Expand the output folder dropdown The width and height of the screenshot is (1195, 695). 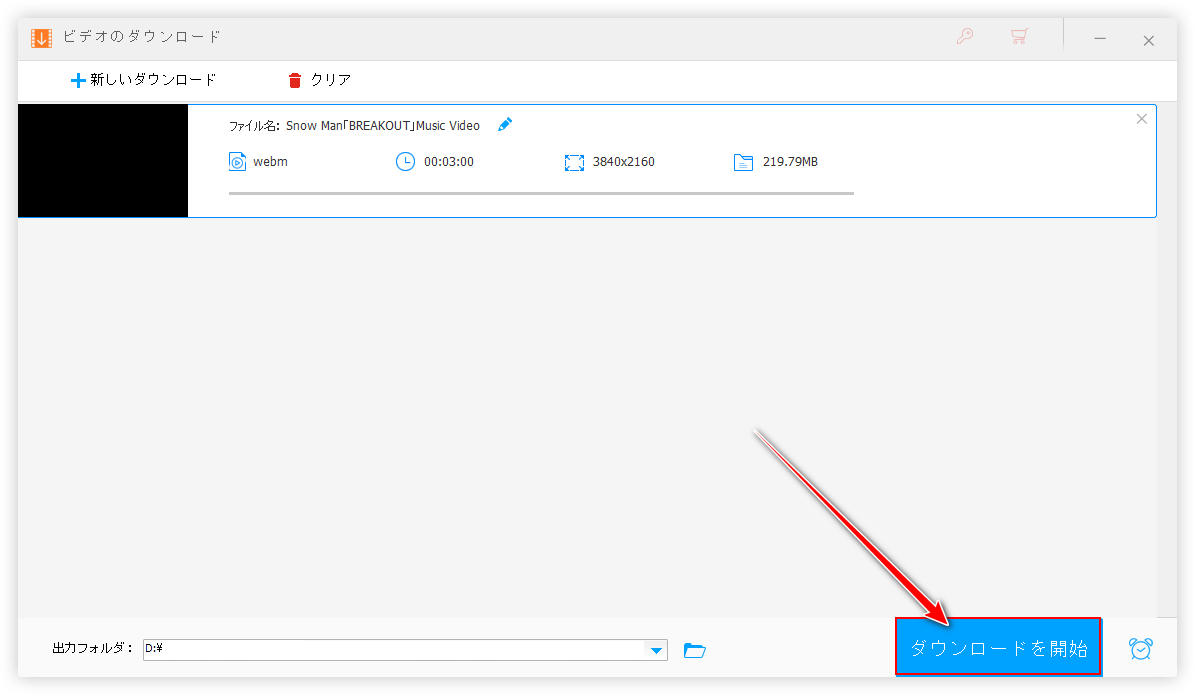pos(655,650)
